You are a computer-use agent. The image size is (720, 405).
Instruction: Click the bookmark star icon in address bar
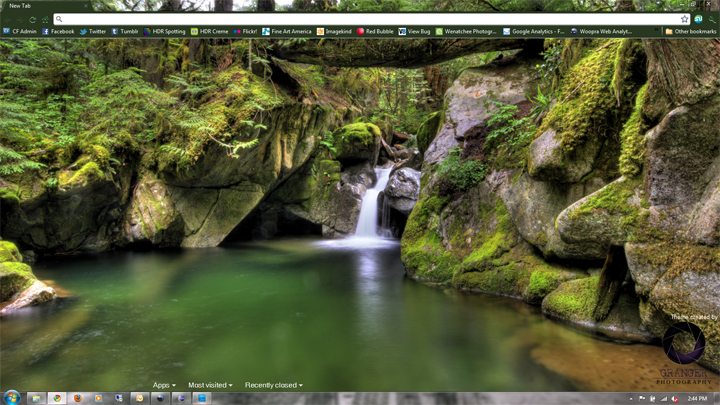point(685,19)
